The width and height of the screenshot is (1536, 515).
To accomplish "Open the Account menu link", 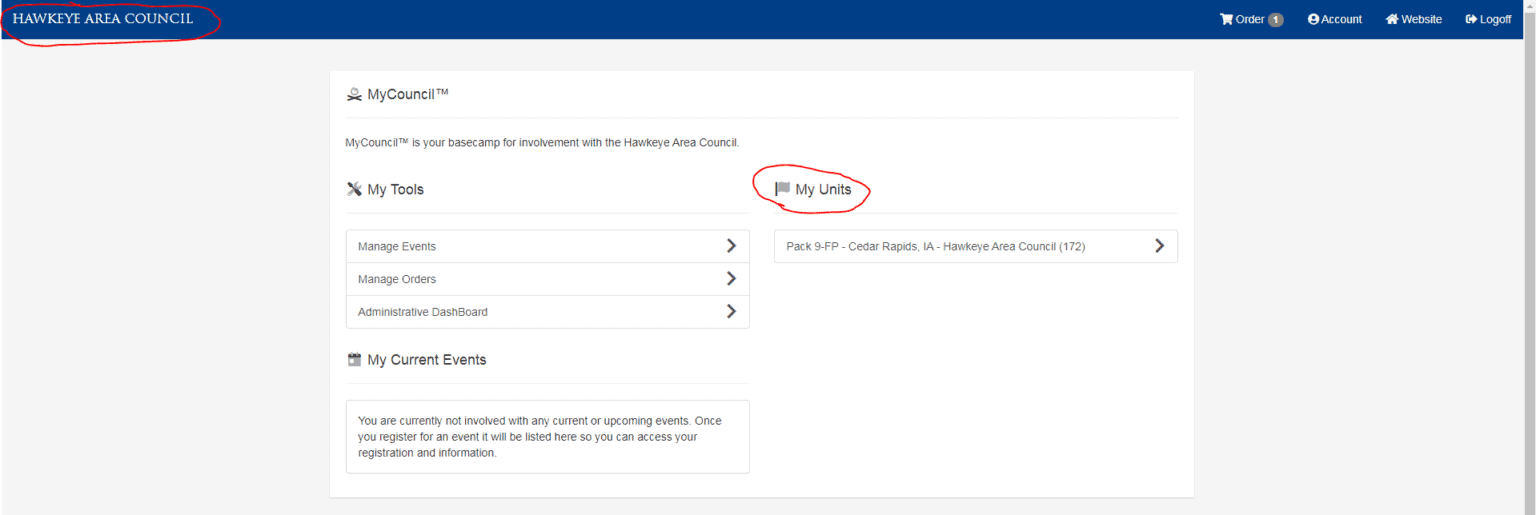I will coord(1335,19).
